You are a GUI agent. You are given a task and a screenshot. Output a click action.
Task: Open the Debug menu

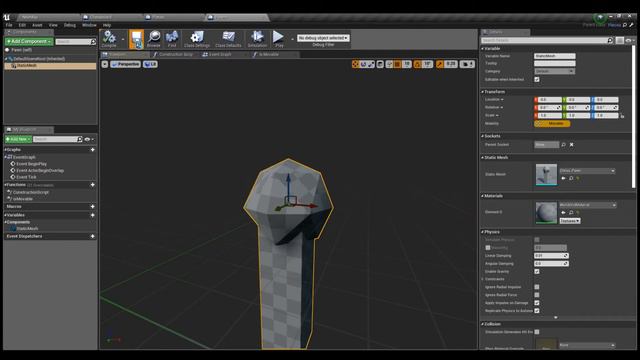70,25
